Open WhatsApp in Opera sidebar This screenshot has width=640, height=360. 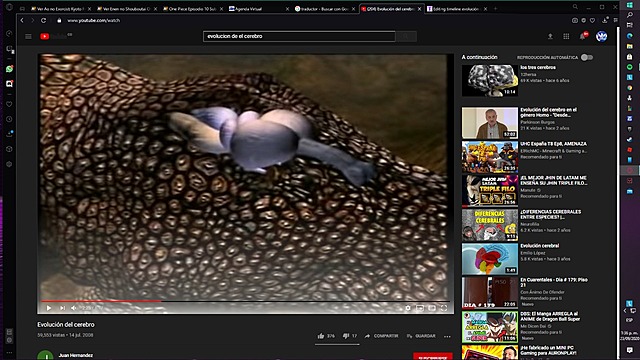(x=9, y=69)
